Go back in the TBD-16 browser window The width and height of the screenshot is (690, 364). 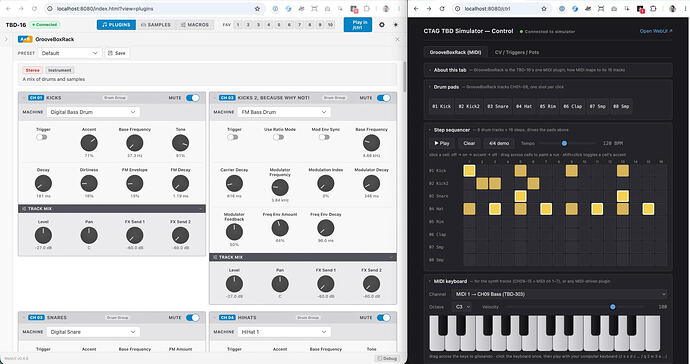coord(8,8)
